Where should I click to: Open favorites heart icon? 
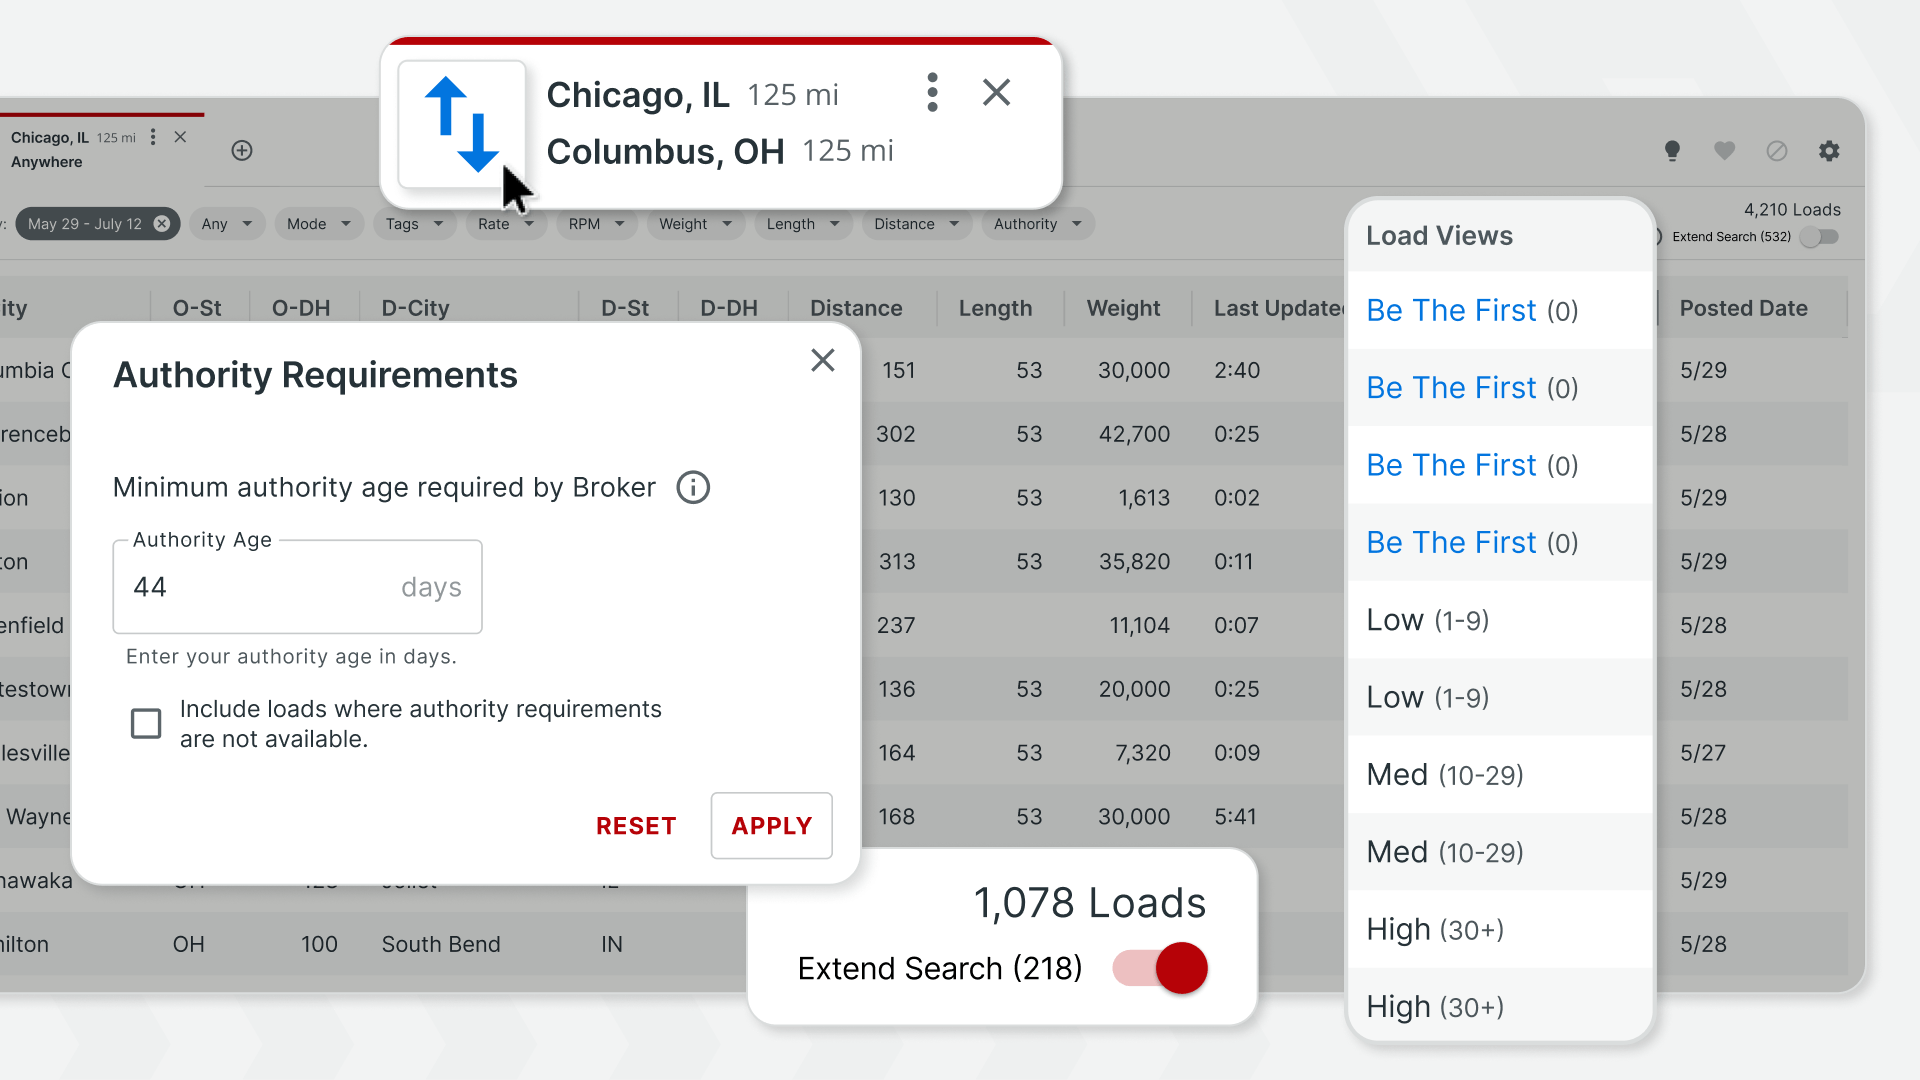click(1724, 151)
